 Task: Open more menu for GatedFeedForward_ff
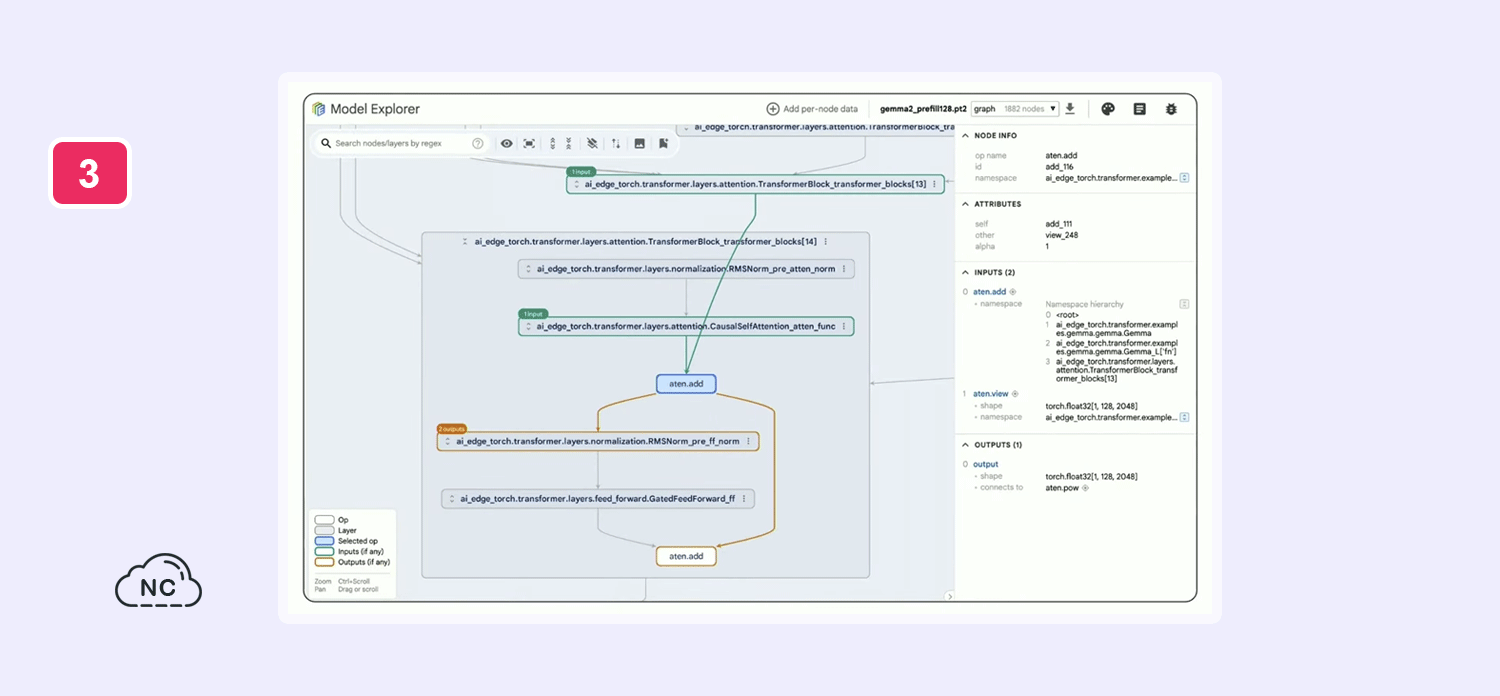coord(743,498)
